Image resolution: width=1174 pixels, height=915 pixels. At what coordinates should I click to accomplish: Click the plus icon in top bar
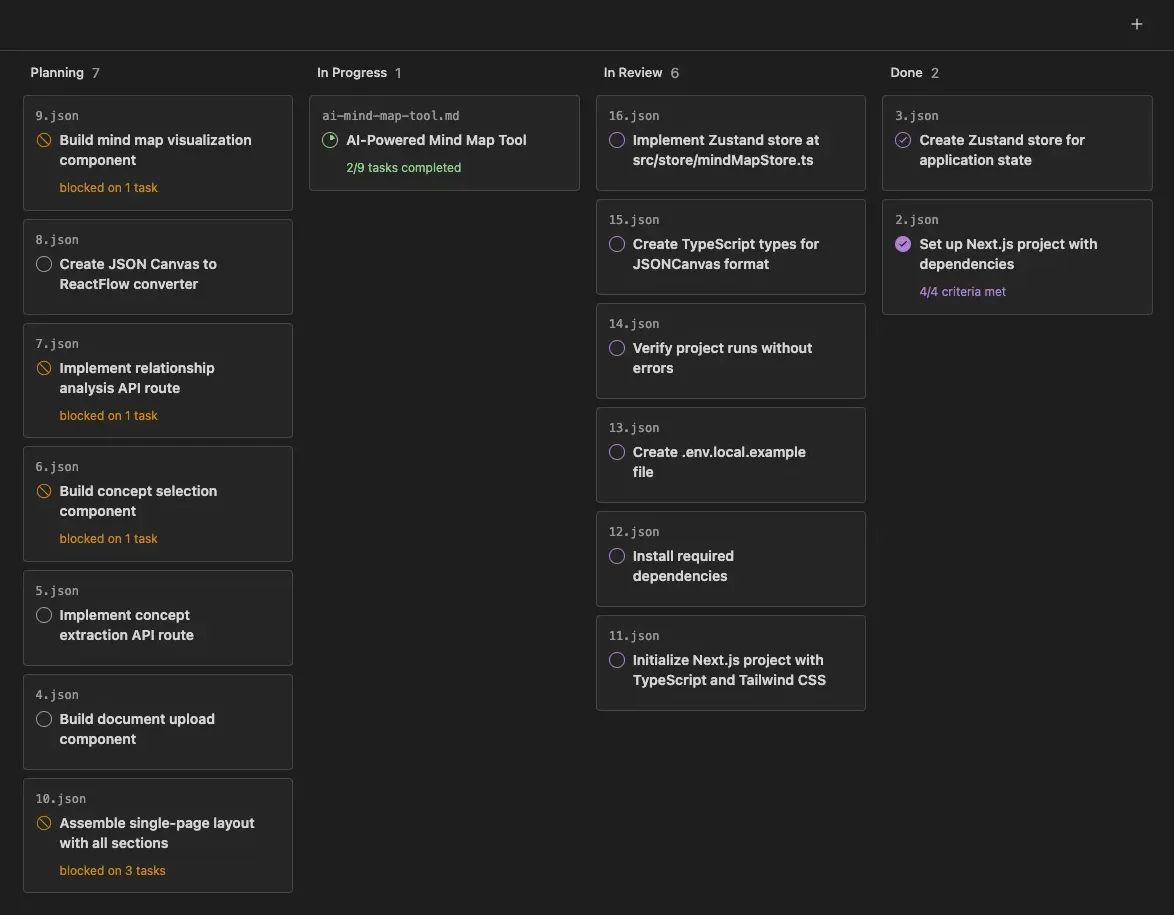click(1136, 24)
